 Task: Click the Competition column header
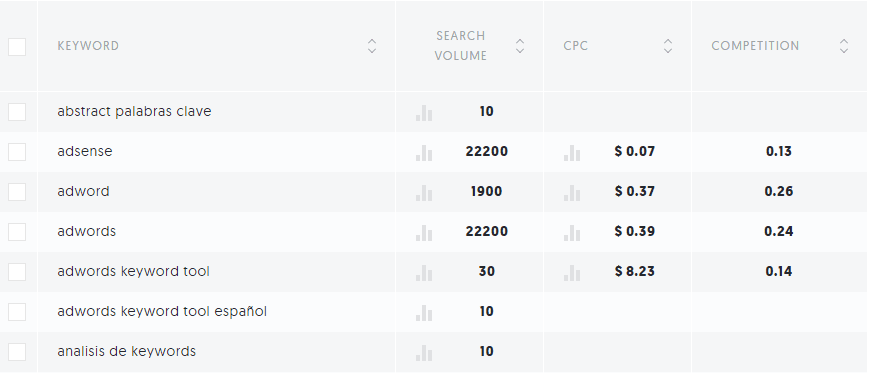click(755, 46)
